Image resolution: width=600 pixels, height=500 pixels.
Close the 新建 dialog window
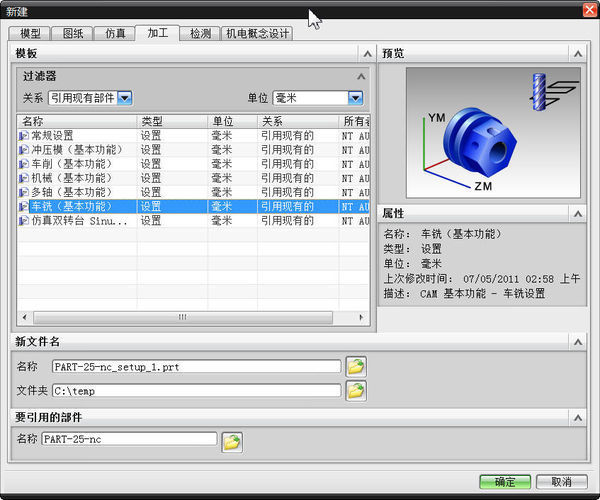point(590,10)
